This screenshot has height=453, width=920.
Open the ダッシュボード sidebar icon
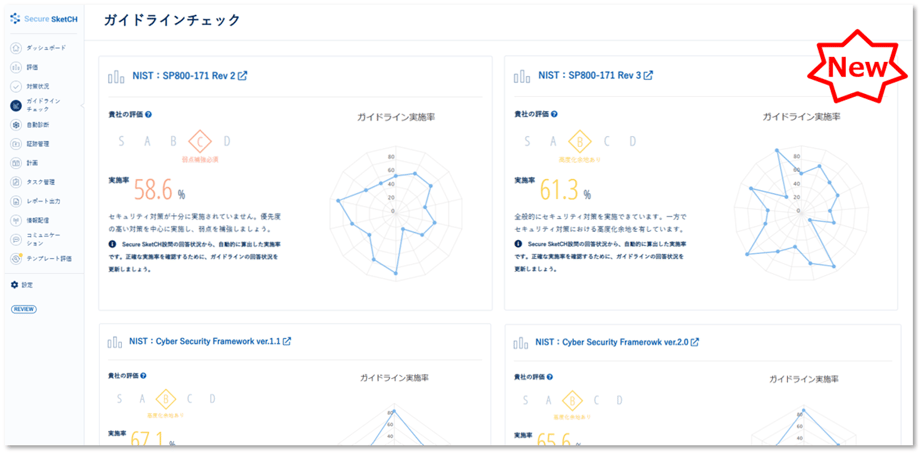coord(15,48)
